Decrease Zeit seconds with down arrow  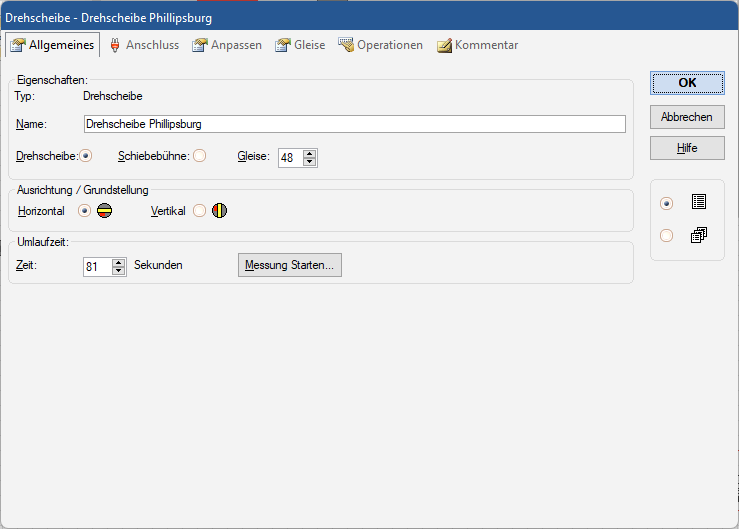[119, 271]
